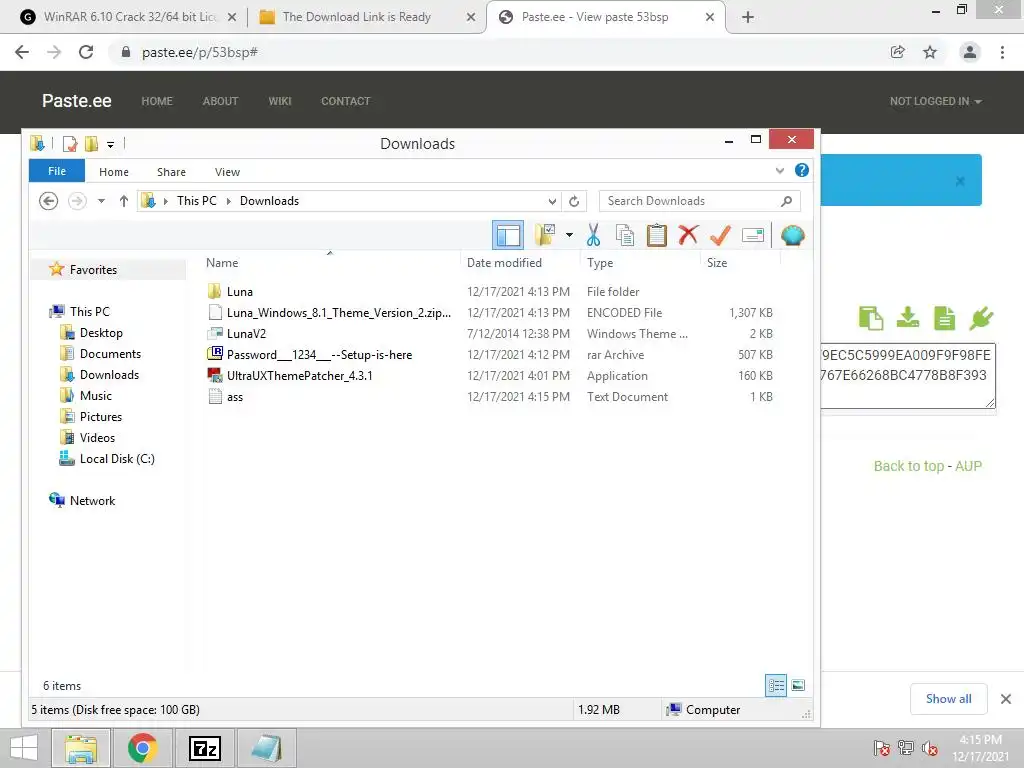Click the New folder quick access icon

coord(91,144)
